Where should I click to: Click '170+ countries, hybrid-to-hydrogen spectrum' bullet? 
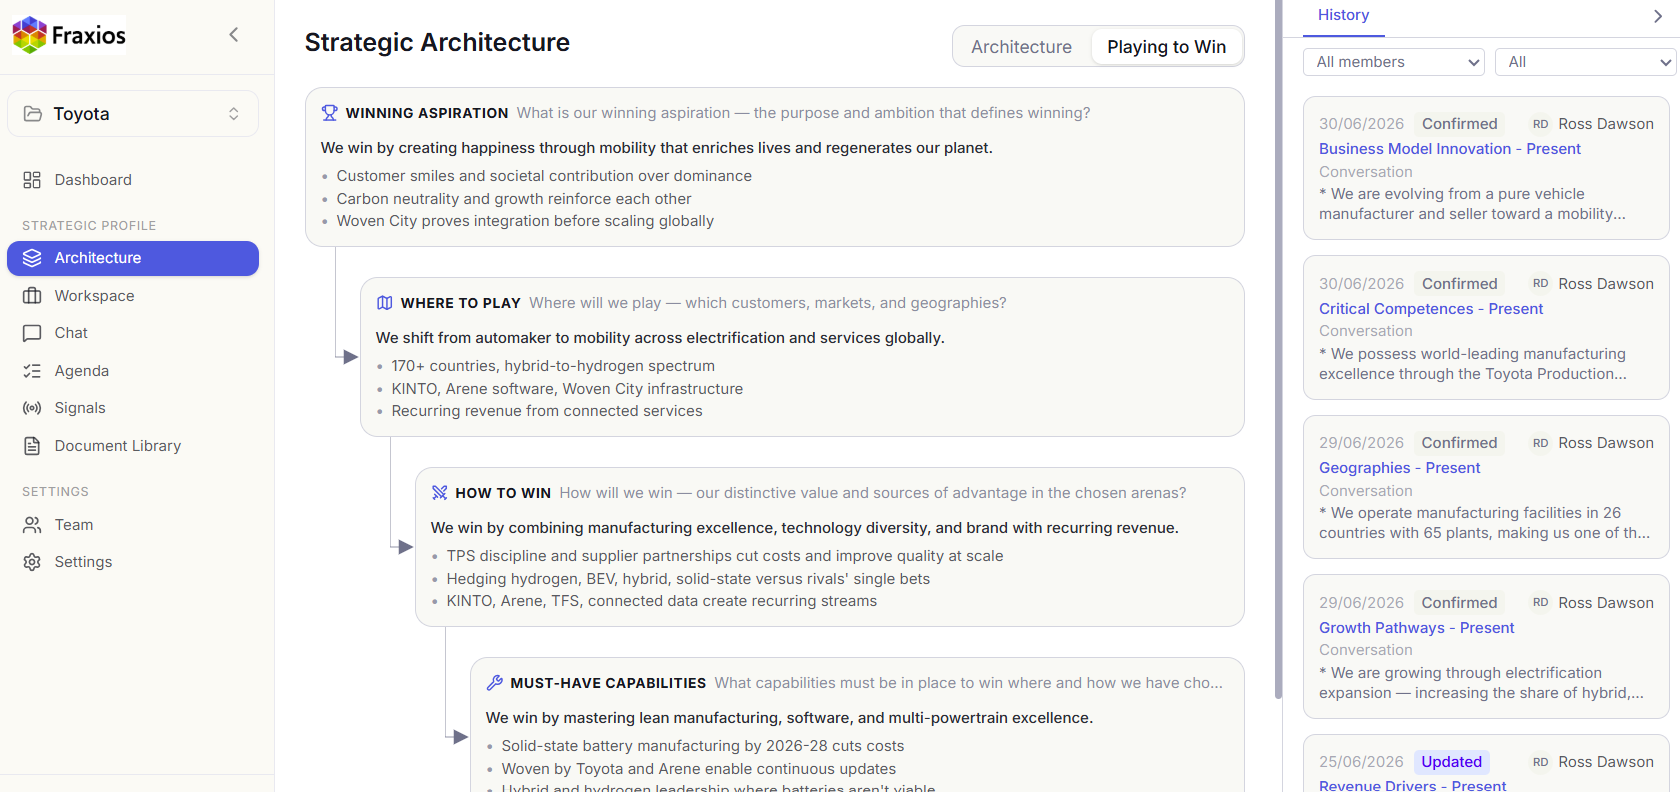click(553, 366)
